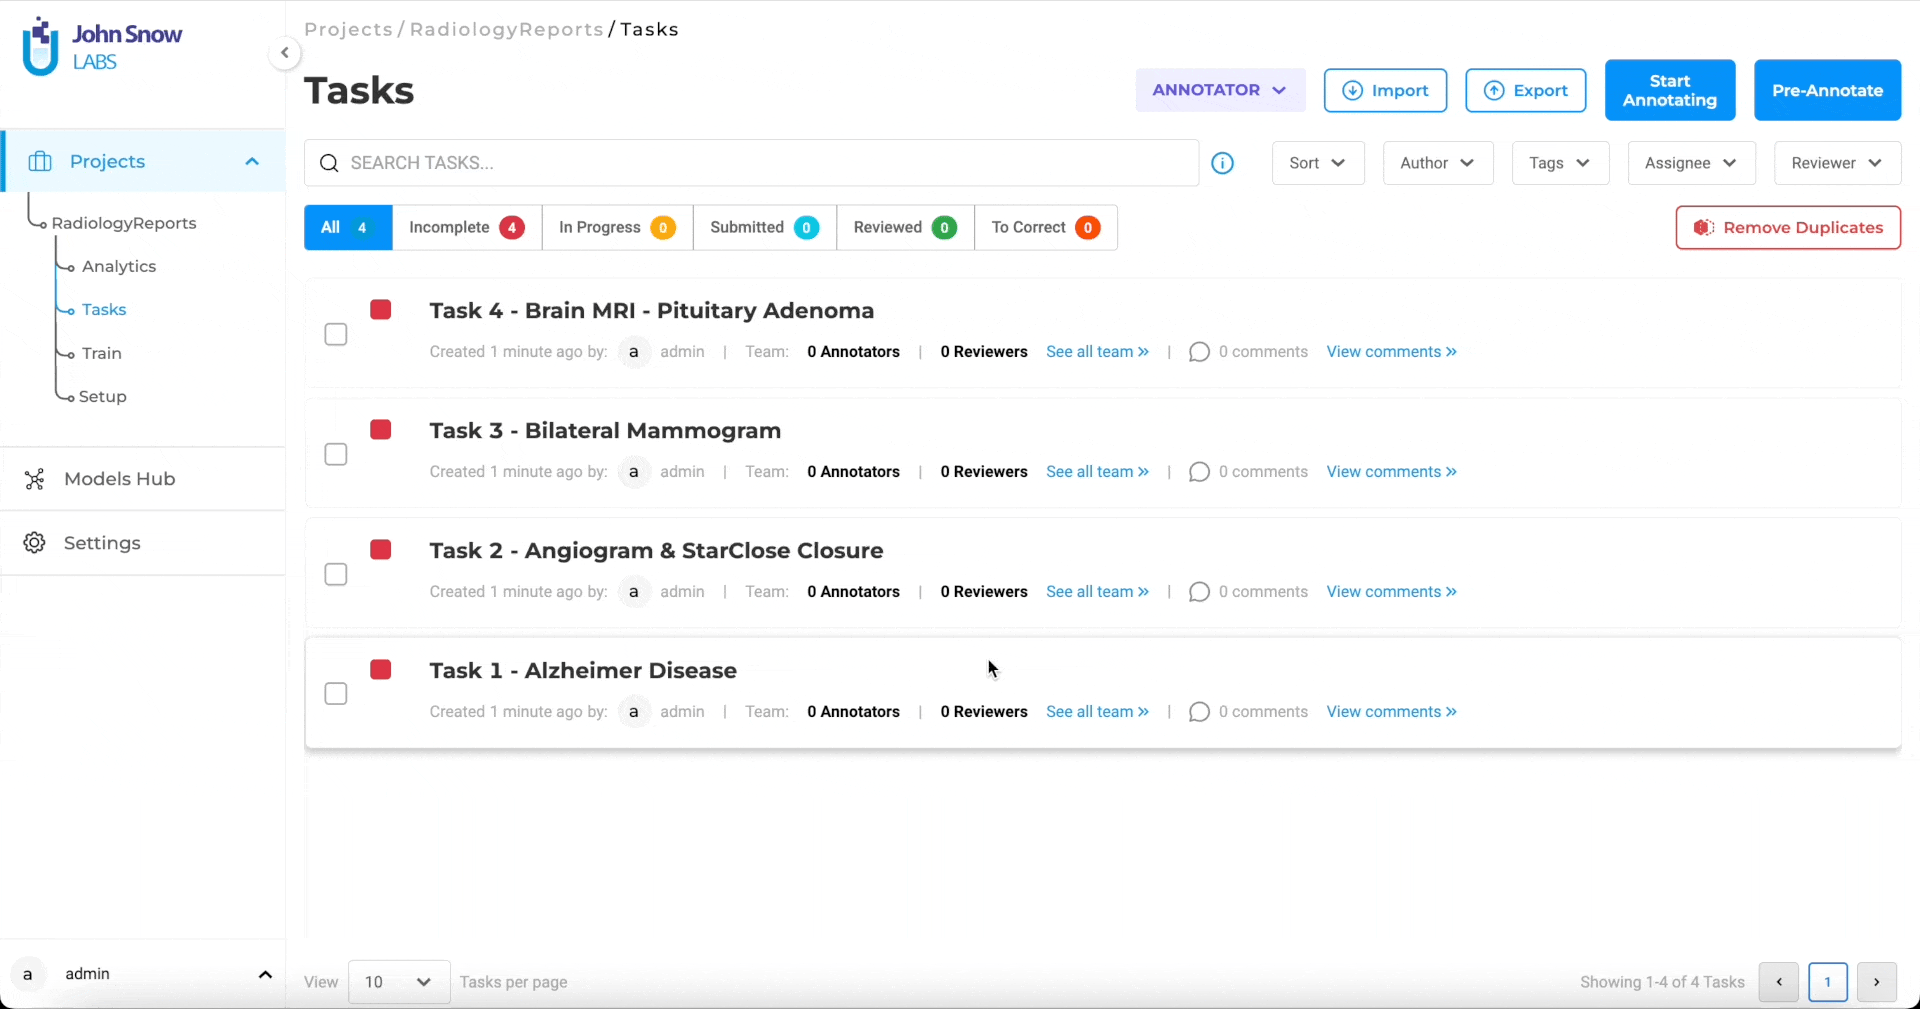Screen dimensions: 1920x1009
Task: Open RadiologyReports in the sidebar tree
Action: (124, 223)
